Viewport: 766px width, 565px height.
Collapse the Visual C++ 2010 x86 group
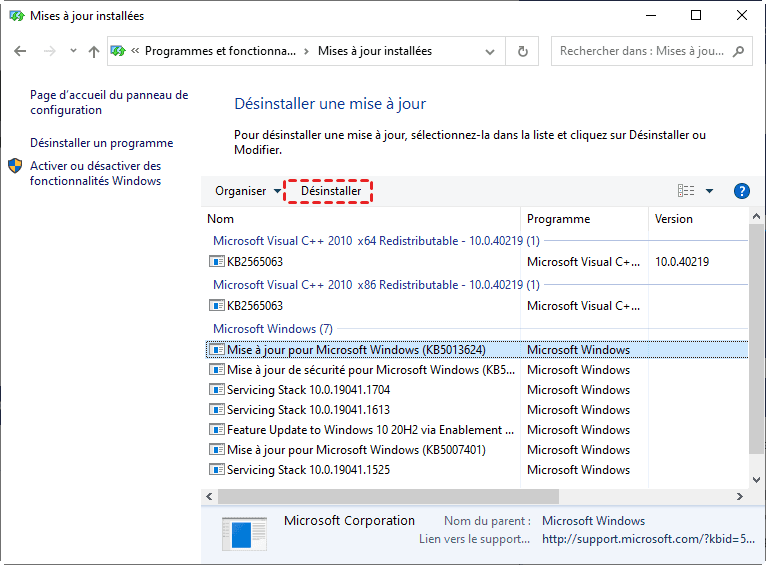click(x=376, y=285)
